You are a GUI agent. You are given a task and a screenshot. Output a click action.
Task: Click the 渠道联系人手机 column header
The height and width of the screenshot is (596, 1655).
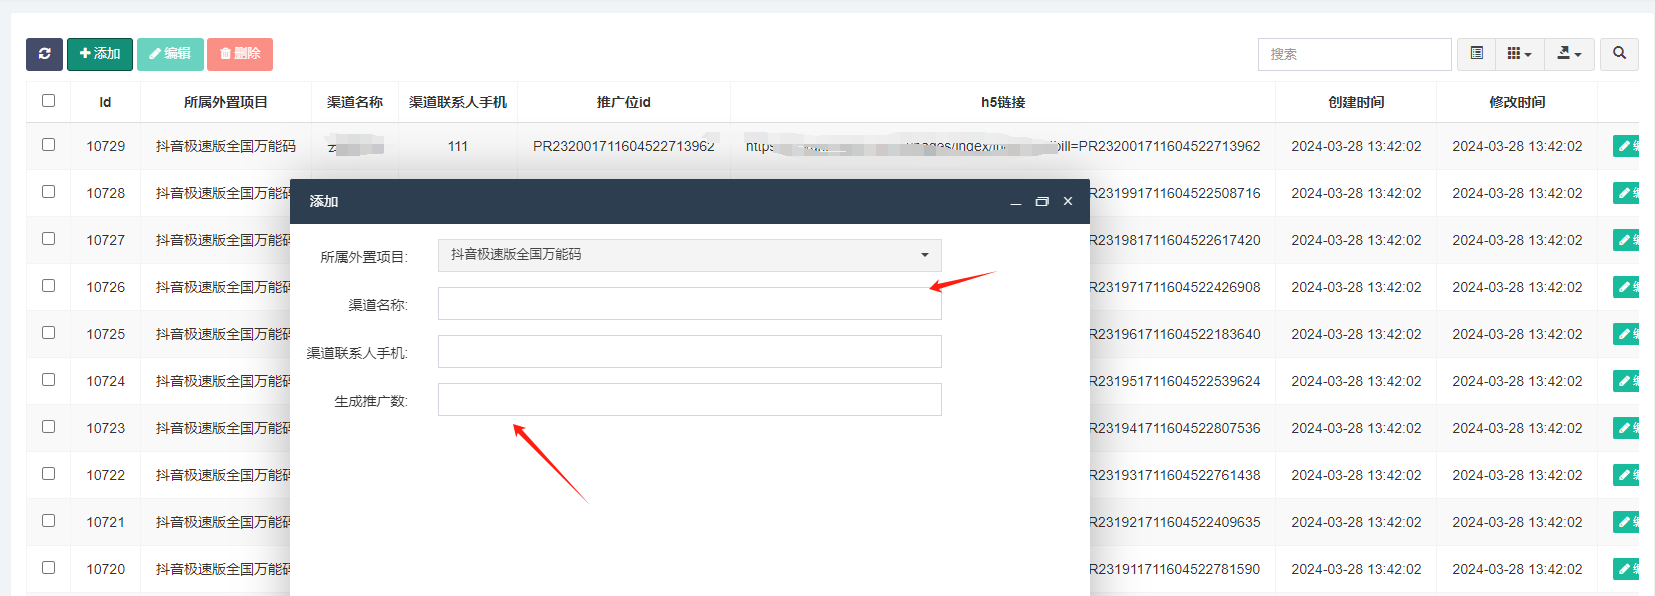pyautogui.click(x=458, y=102)
